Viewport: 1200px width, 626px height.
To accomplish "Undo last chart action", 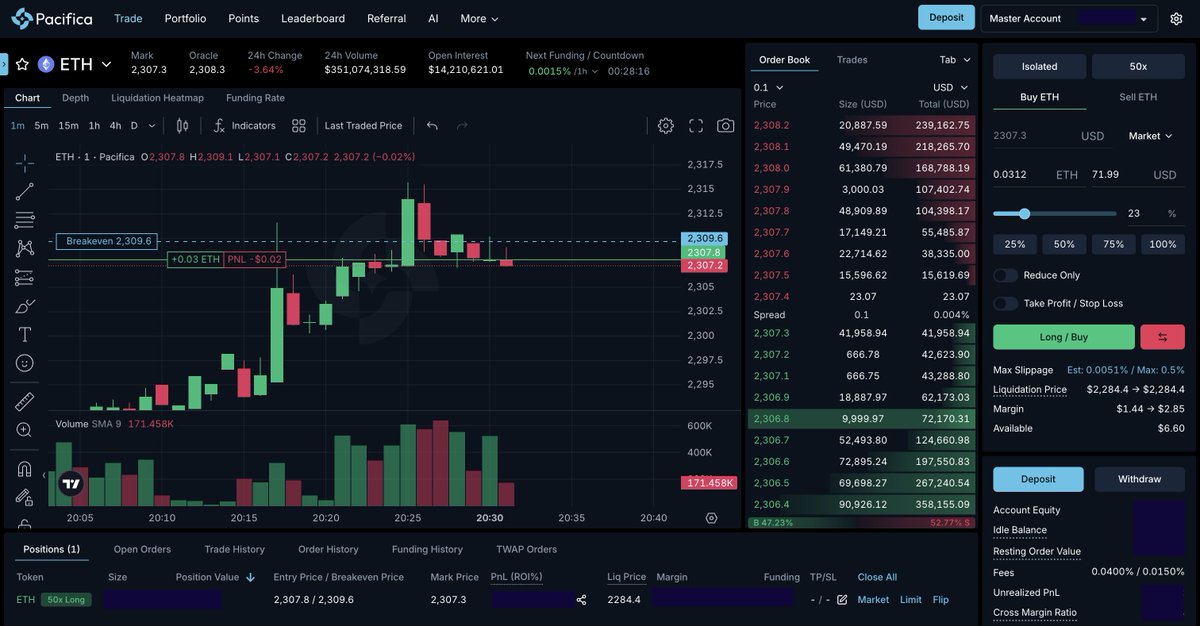I will [432, 126].
